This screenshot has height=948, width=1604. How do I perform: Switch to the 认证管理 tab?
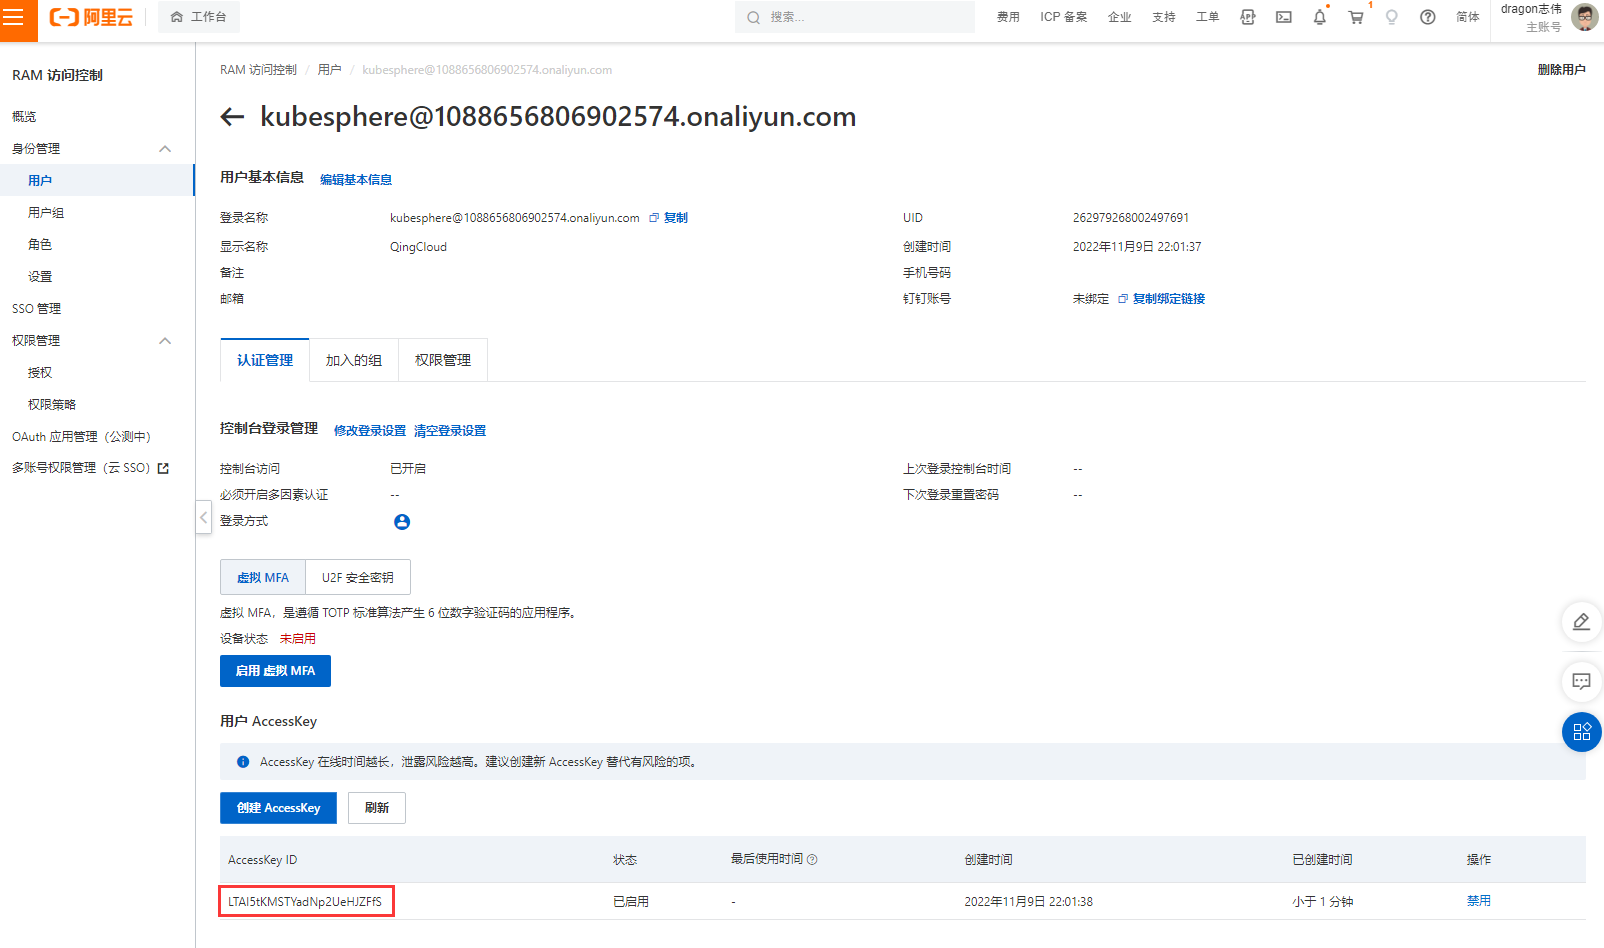pos(265,360)
